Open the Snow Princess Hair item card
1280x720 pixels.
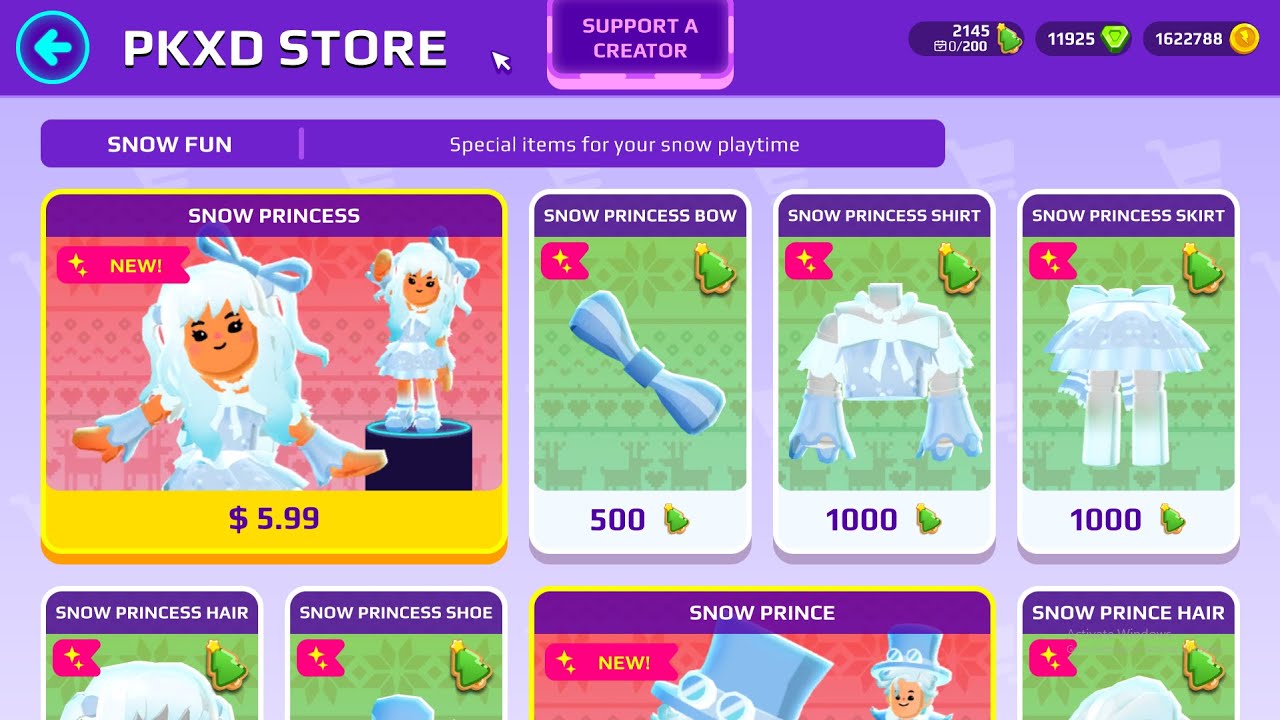tap(152, 654)
